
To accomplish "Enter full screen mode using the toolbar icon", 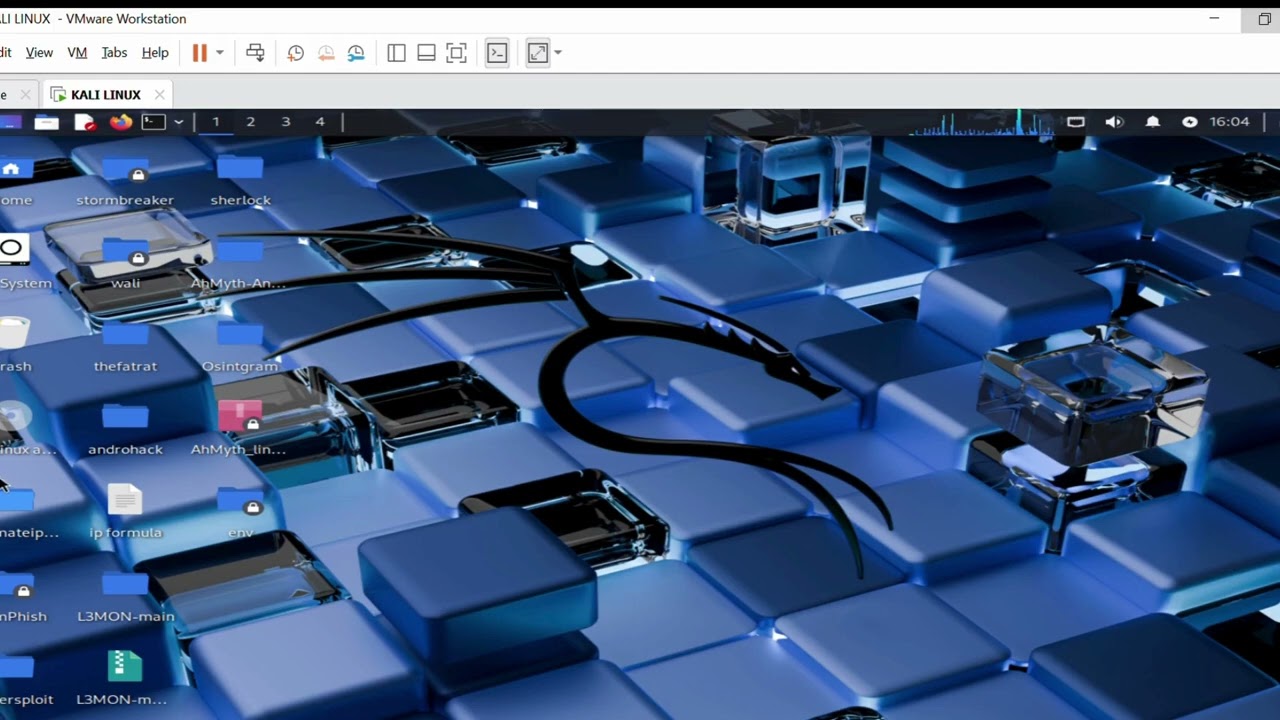I will coord(456,53).
